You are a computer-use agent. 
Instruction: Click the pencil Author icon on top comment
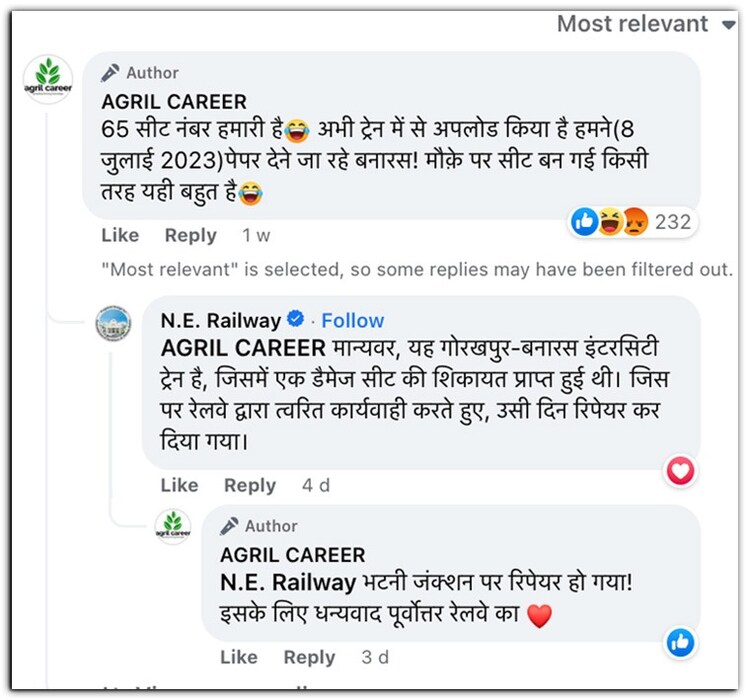(x=112, y=73)
